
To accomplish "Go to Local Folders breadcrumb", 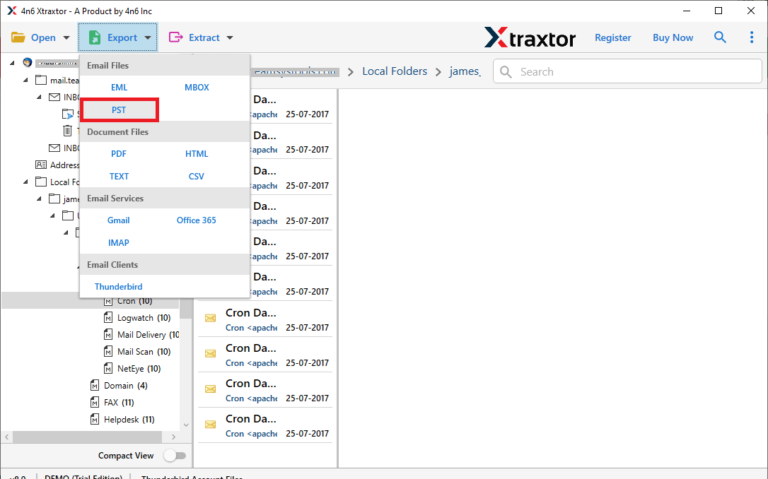I will (394, 72).
